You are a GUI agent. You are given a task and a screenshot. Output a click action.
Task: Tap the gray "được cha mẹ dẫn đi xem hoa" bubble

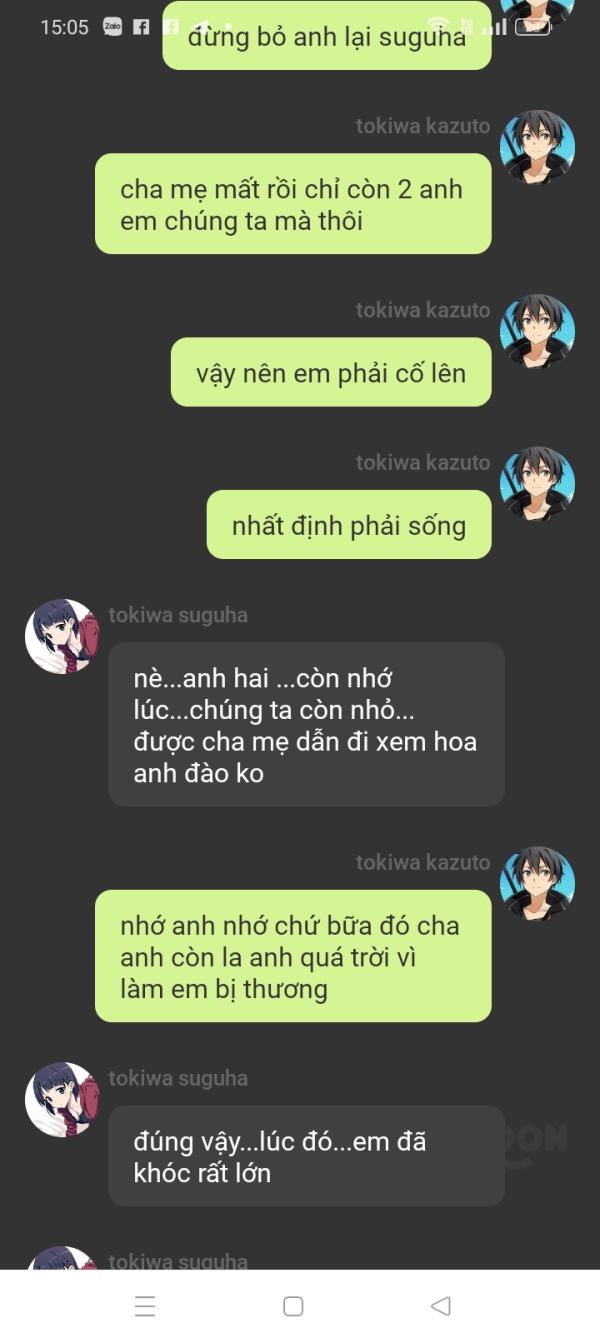click(306, 724)
